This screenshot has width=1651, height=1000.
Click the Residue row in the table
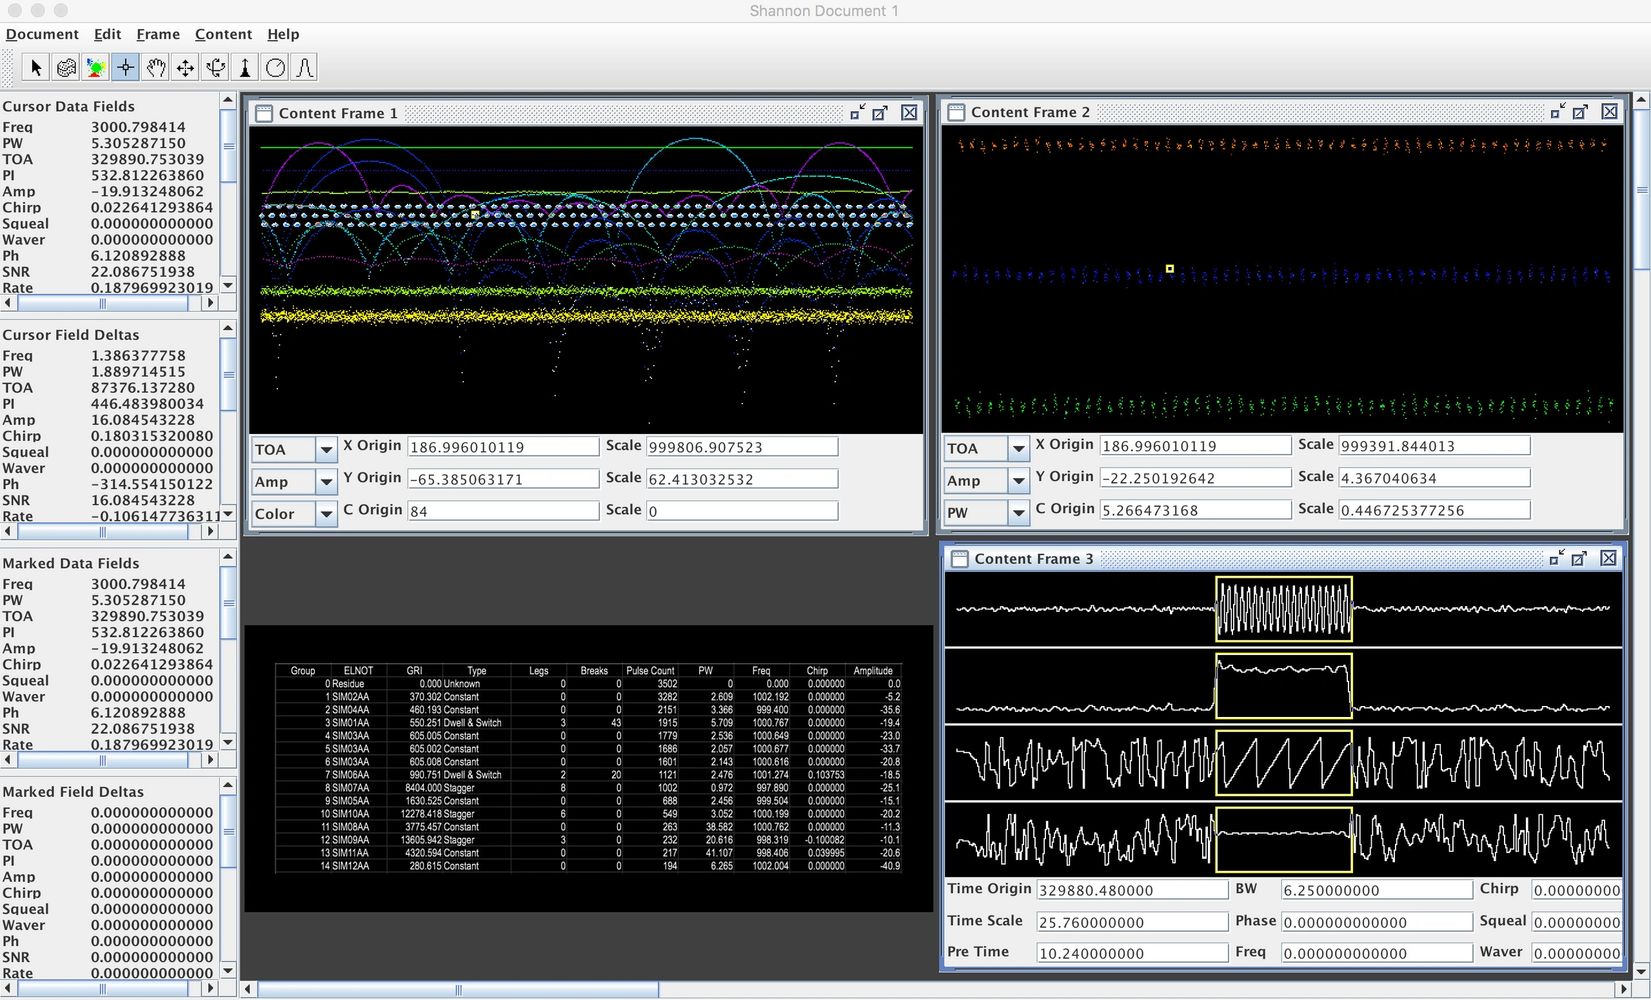(x=589, y=684)
